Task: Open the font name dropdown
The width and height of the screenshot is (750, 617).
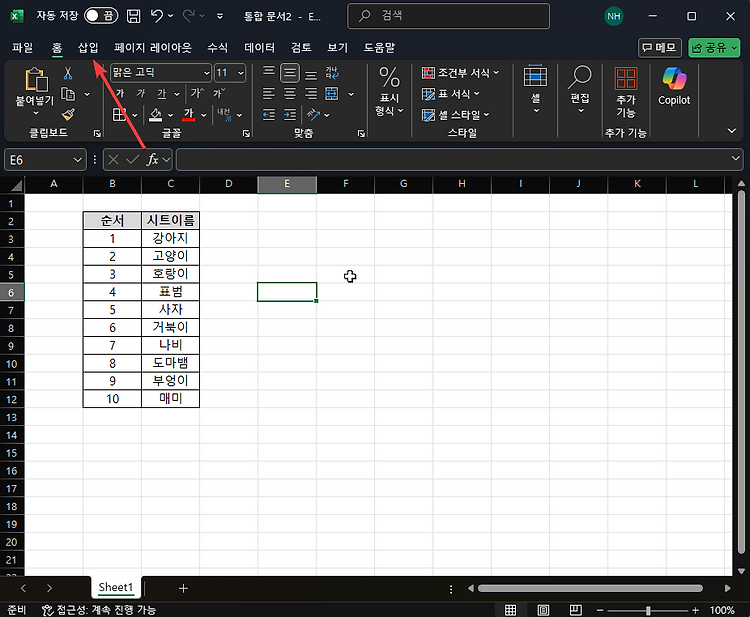Action: [x=207, y=73]
